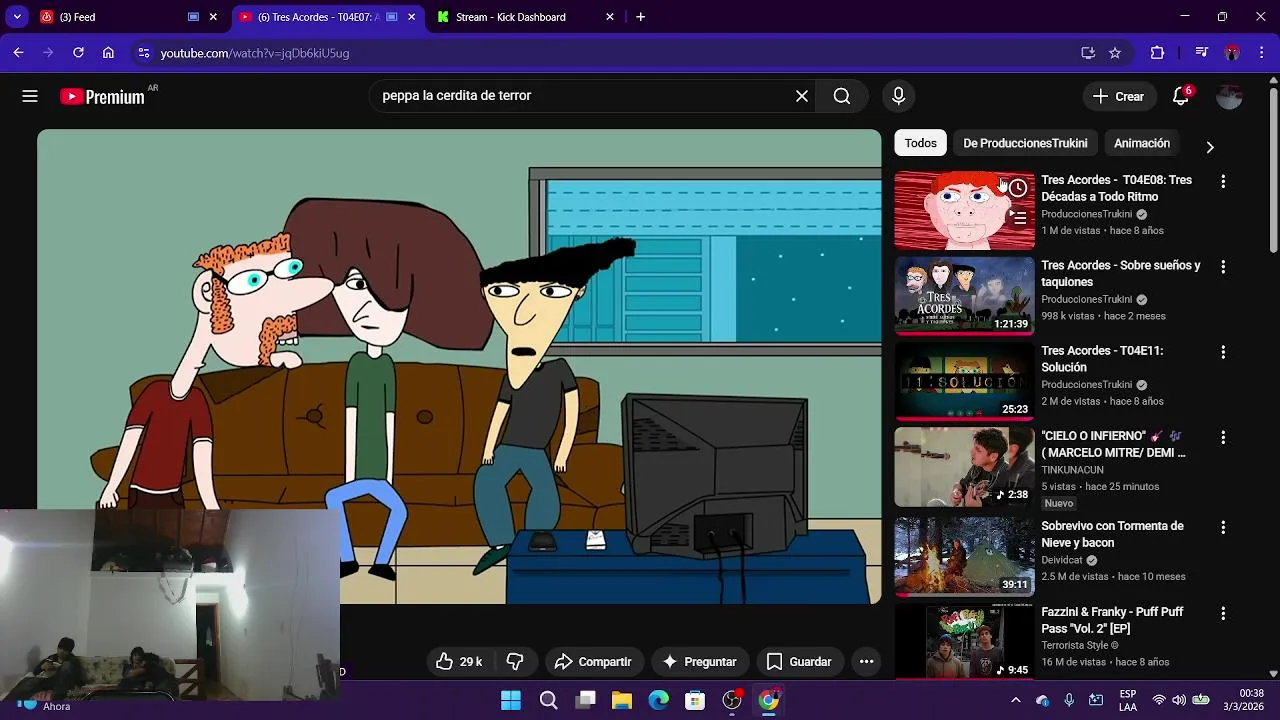
Task: View site information icon in address bar
Action: click(144, 53)
